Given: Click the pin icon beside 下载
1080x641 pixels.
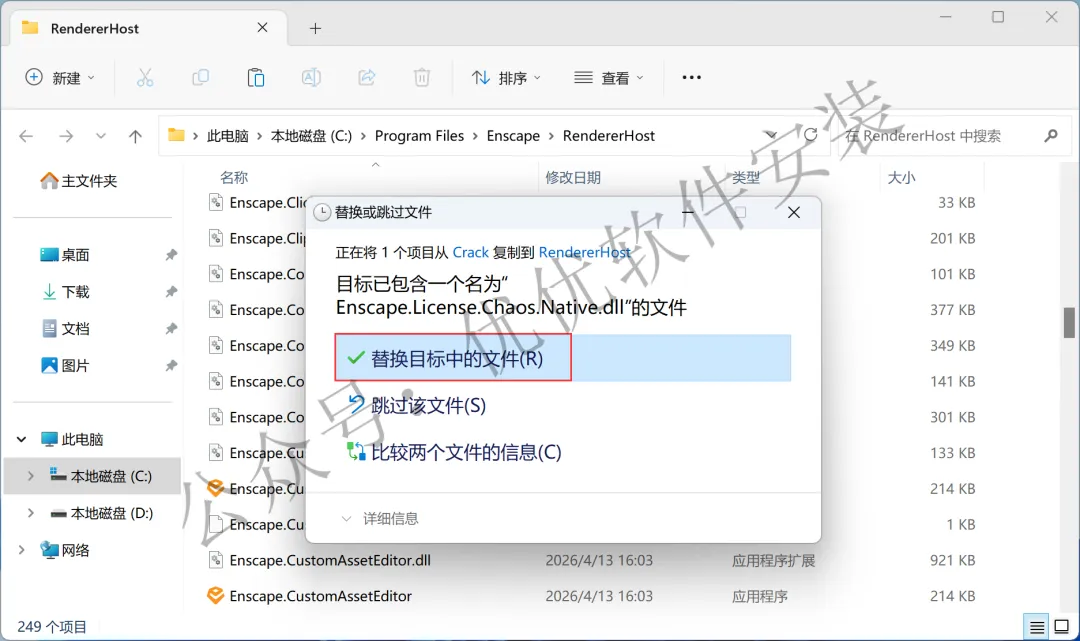Looking at the screenshot, I should point(171,292).
